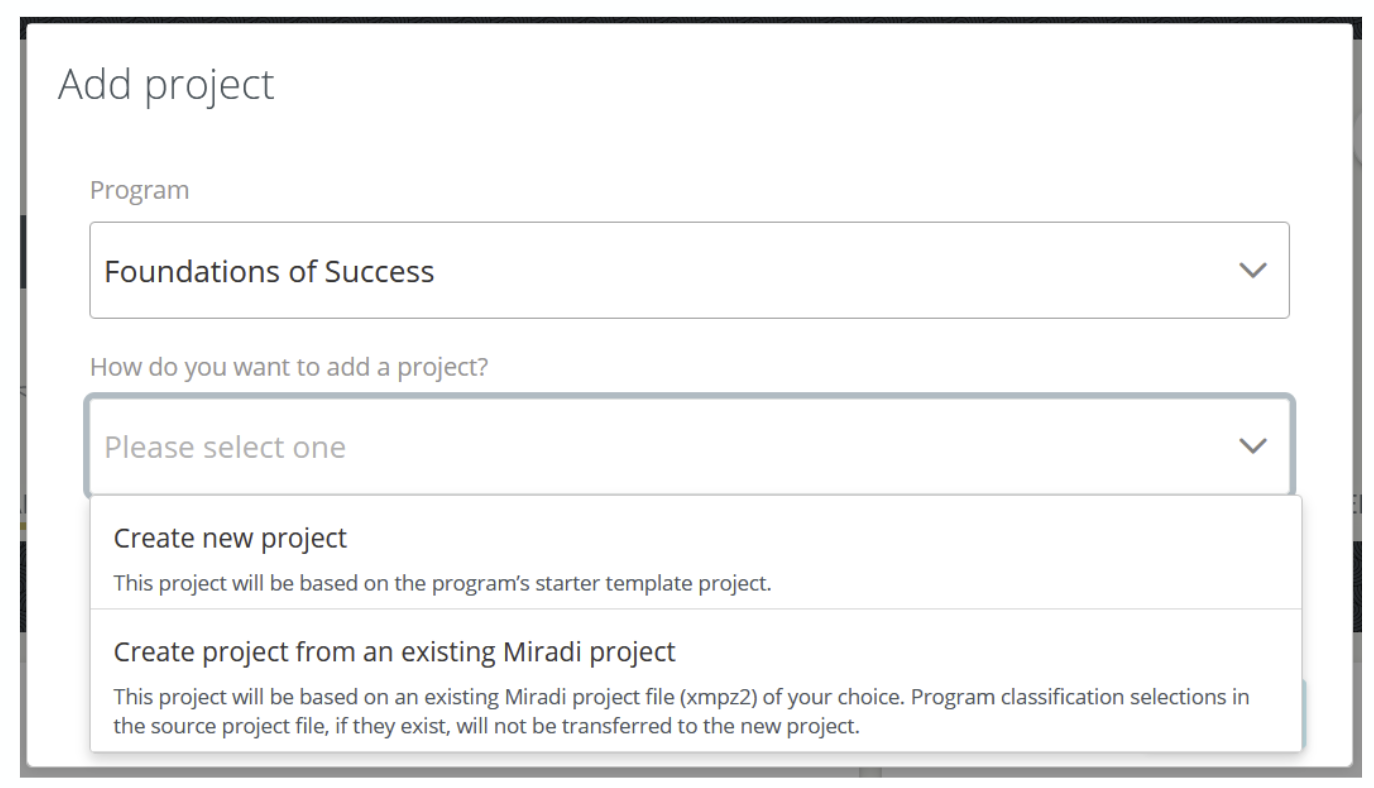Collapse the list using the lower chevron arrow
The image size is (1374, 788).
pos(1252,446)
